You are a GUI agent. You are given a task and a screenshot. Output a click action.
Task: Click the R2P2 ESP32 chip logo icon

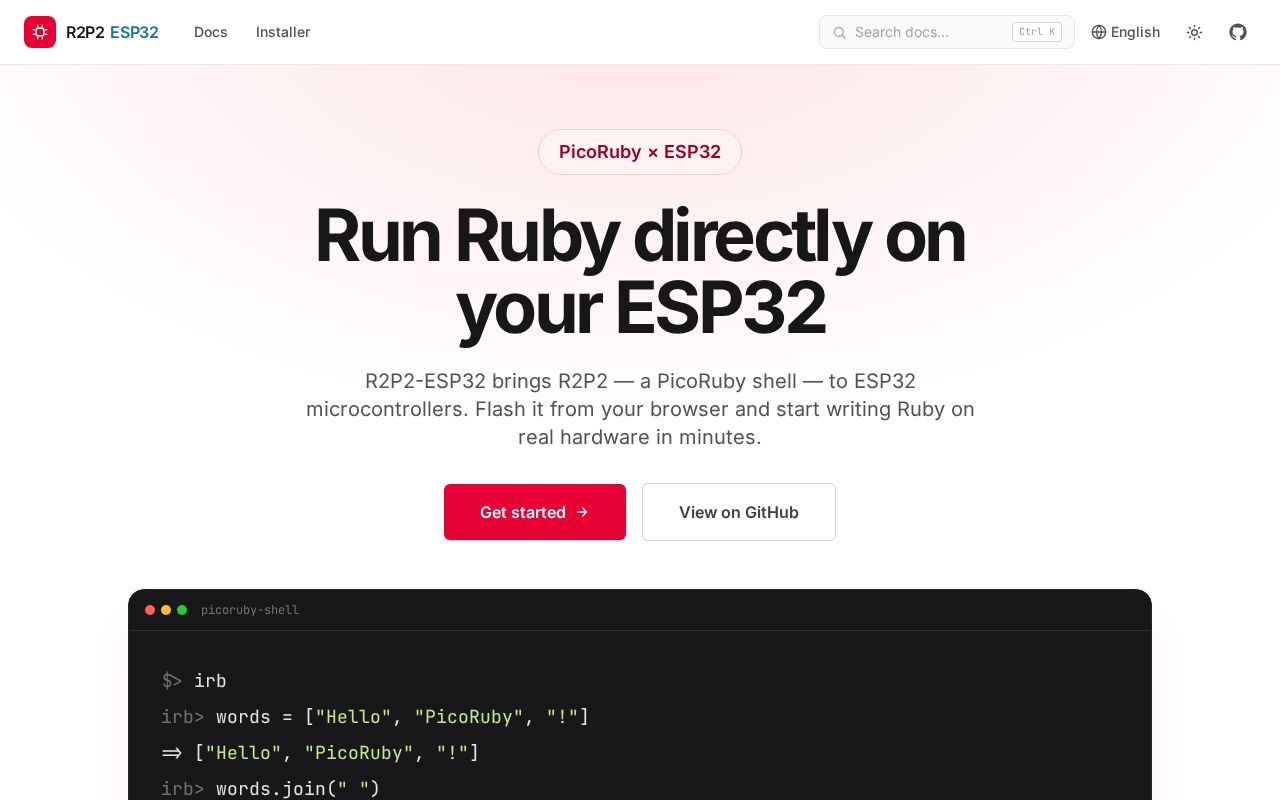pos(40,32)
